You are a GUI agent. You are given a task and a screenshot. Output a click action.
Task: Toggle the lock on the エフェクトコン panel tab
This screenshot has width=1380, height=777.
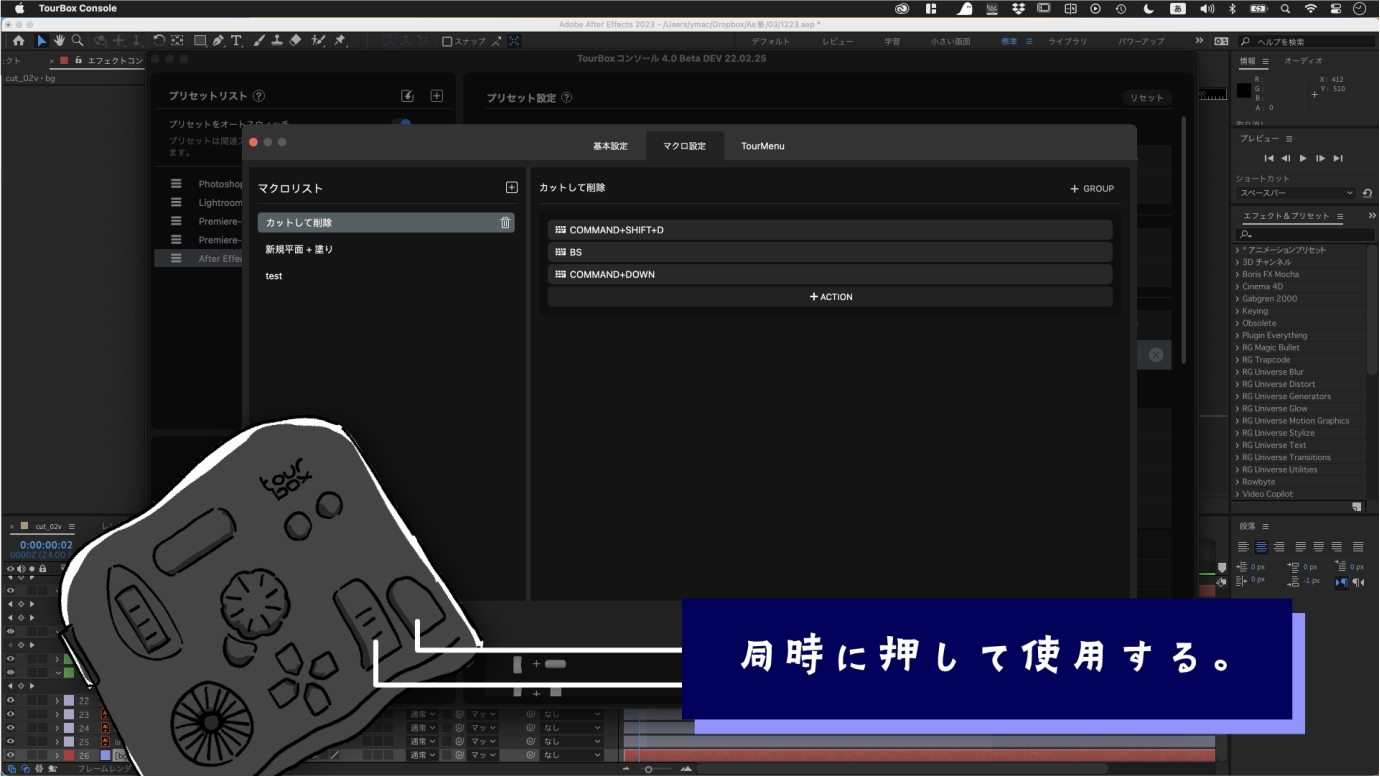pos(78,60)
